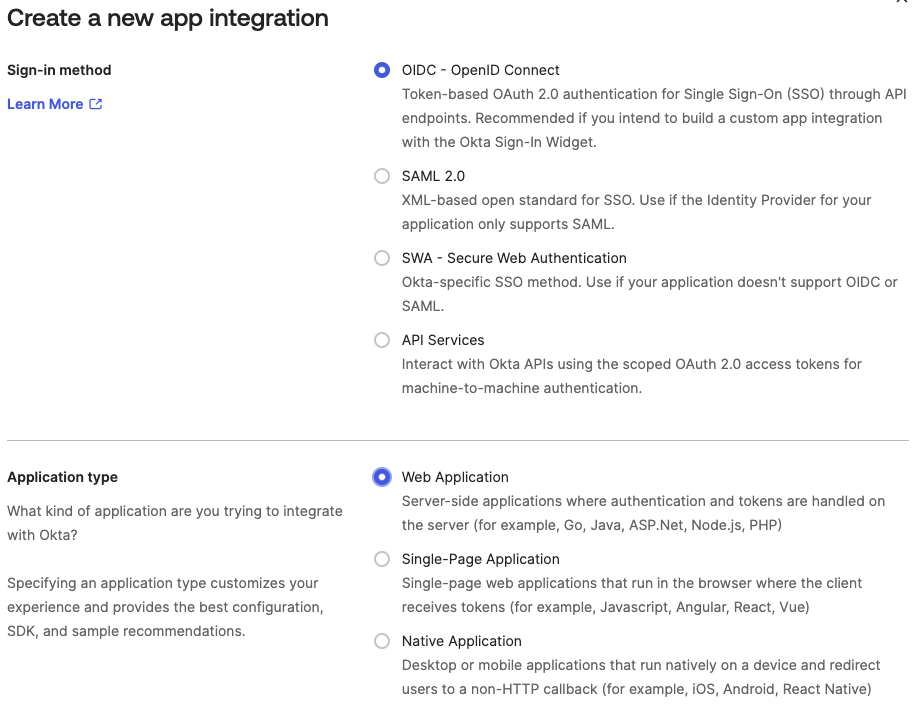The image size is (920, 710).
Task: Click the "Create a new app integration" heading
Action: pyautogui.click(x=168, y=18)
